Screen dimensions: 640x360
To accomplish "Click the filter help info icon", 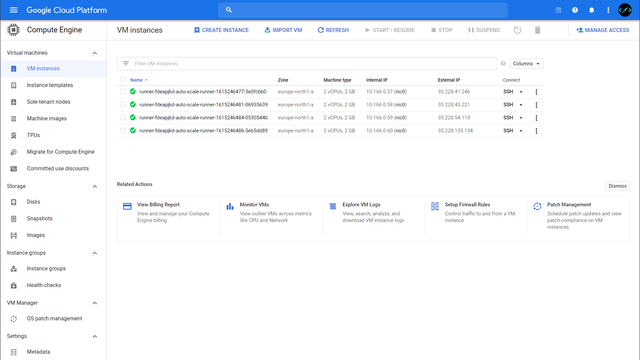I will (503, 63).
